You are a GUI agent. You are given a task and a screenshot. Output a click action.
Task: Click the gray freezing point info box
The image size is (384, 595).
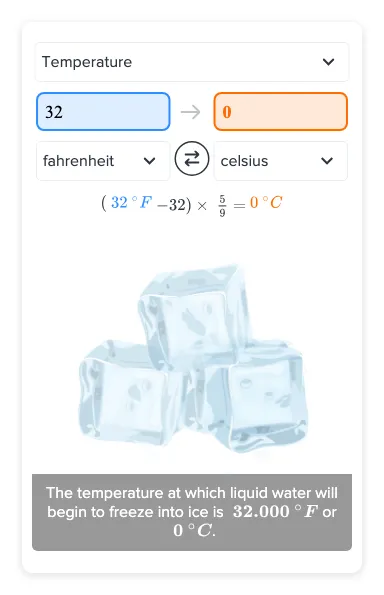pyautogui.click(x=192, y=512)
